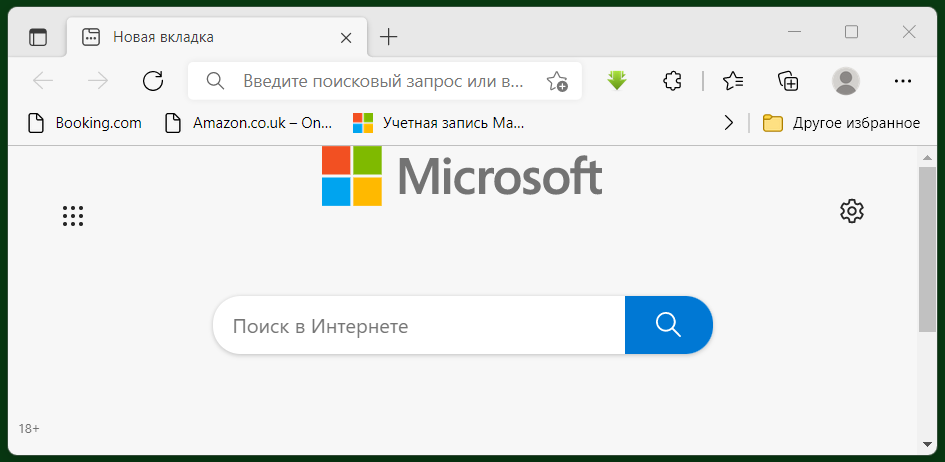Expand hidden favorites bar chevron
Screen dimensions: 945x462
pyautogui.click(x=729, y=123)
